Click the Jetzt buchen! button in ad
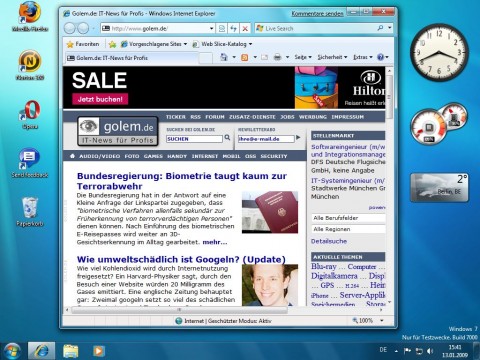This screenshot has width=480, height=360. (100, 99)
